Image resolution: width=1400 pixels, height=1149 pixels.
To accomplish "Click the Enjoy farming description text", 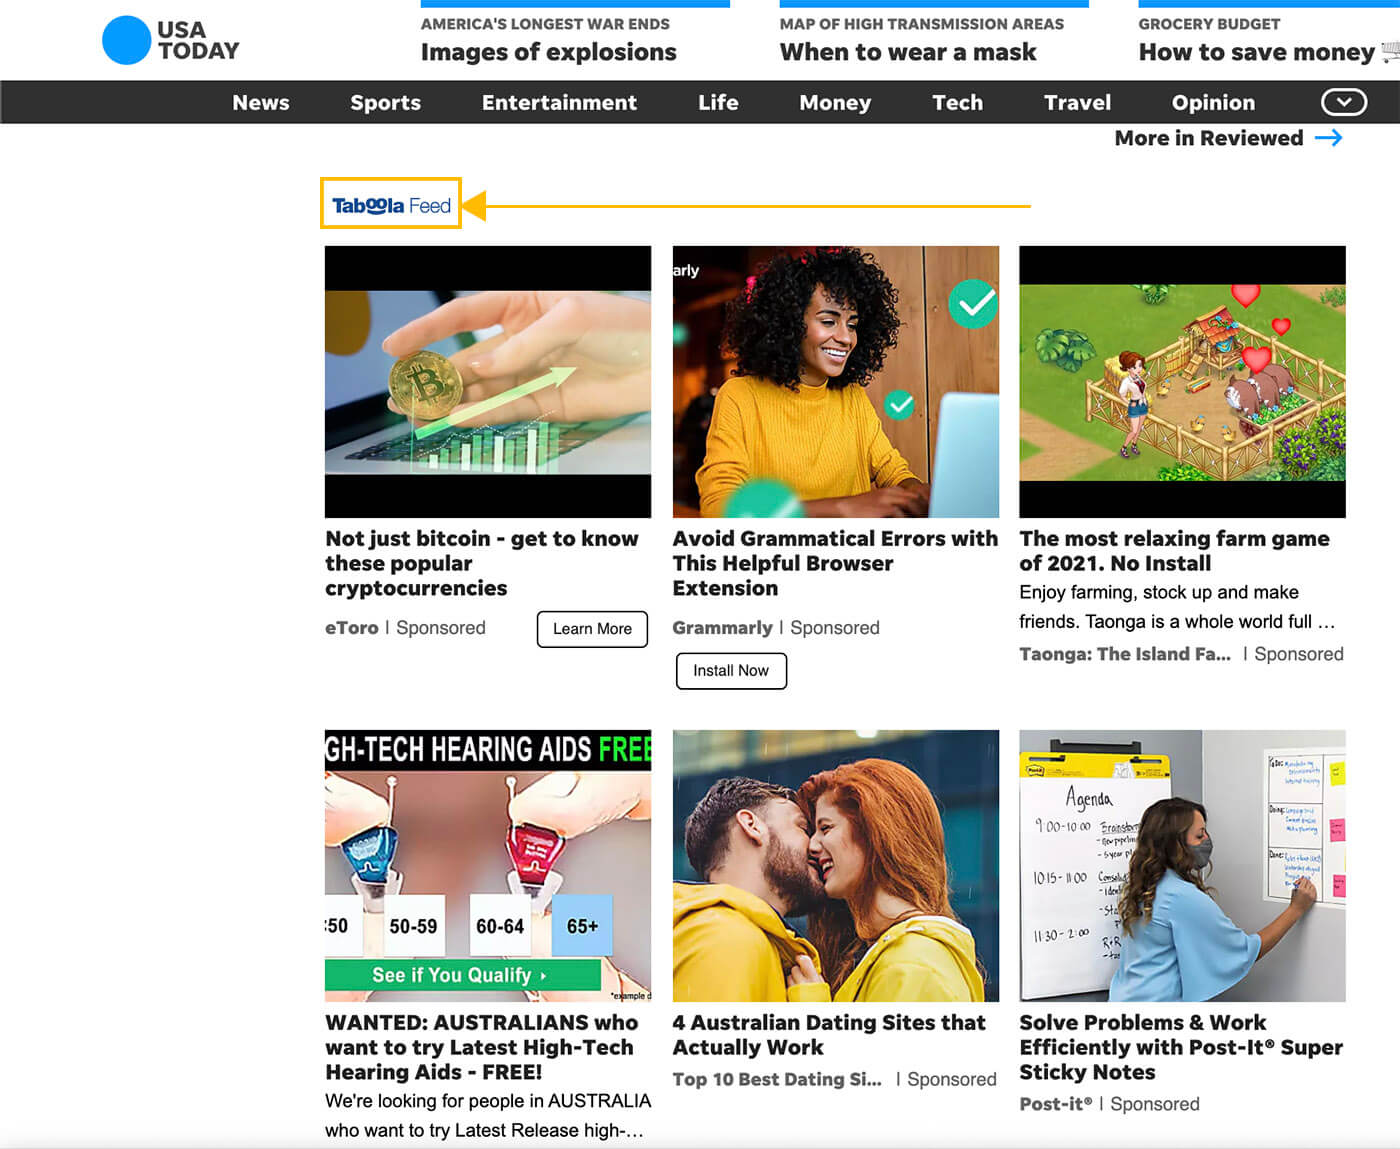I will tap(1177, 607).
